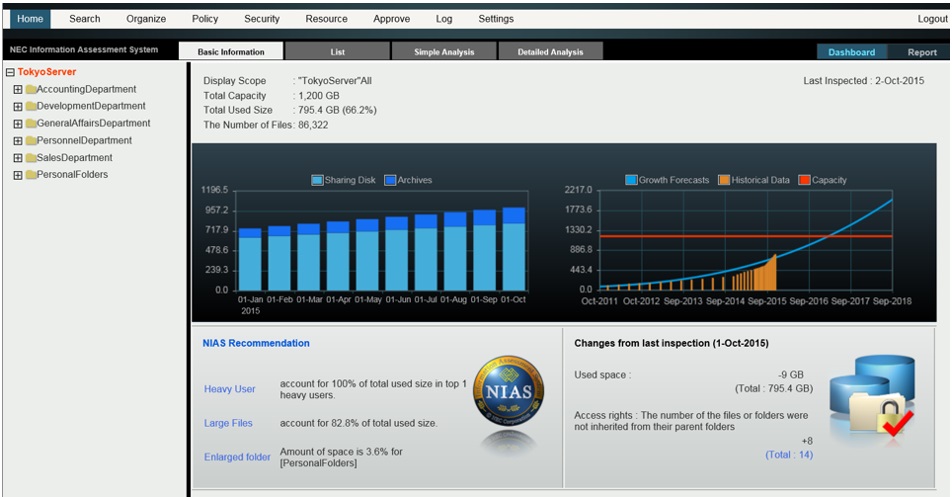
Task: Open the Enlarged folder recommendation link
Action: 237,457
